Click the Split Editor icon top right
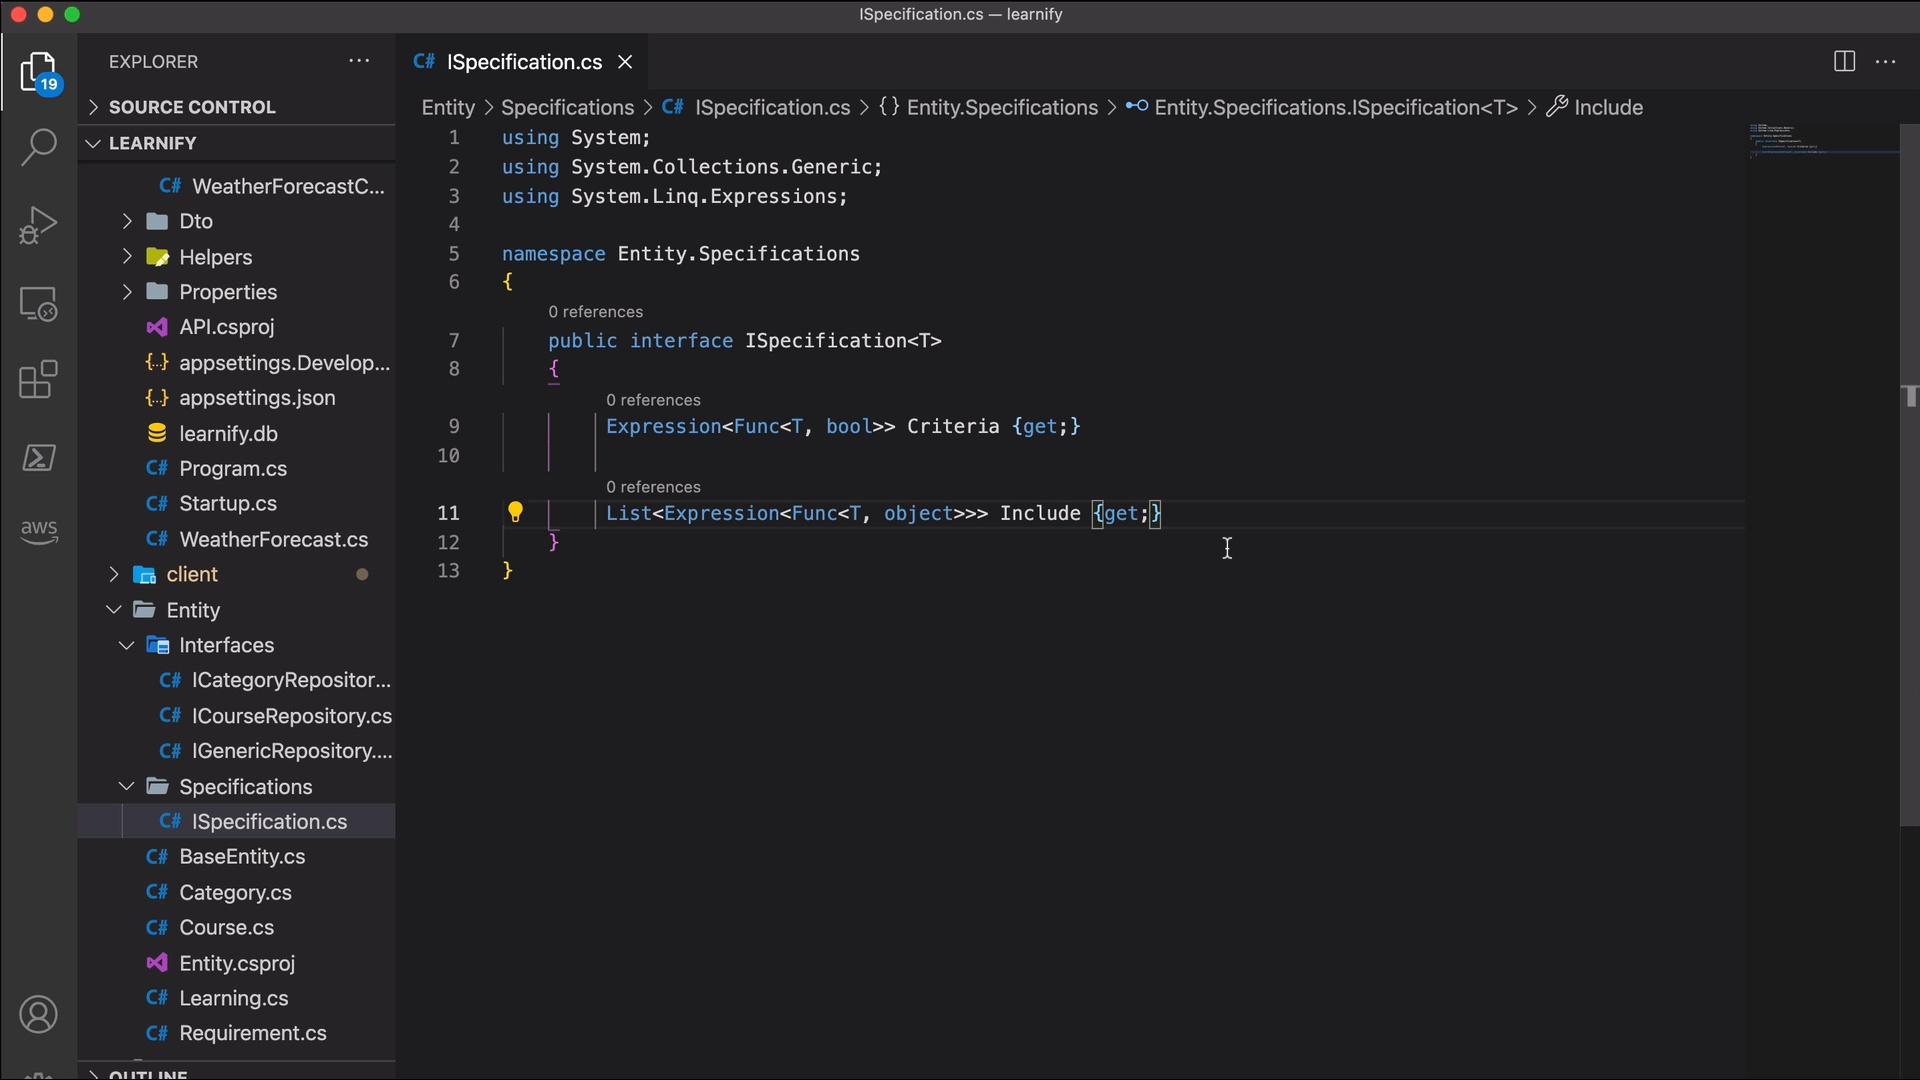Screen dimensions: 1920x1080 point(1844,61)
